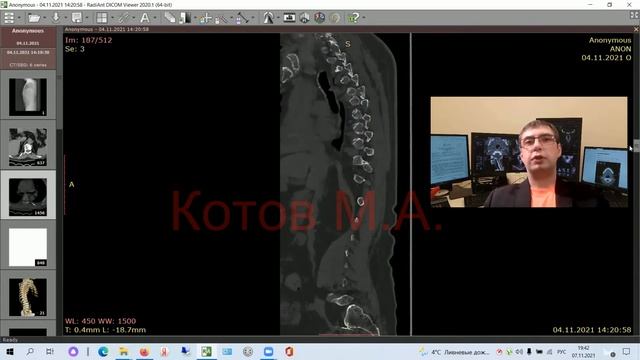Open the Office app from taskbar
The image size is (640, 360).
pyautogui.click(x=289, y=351)
